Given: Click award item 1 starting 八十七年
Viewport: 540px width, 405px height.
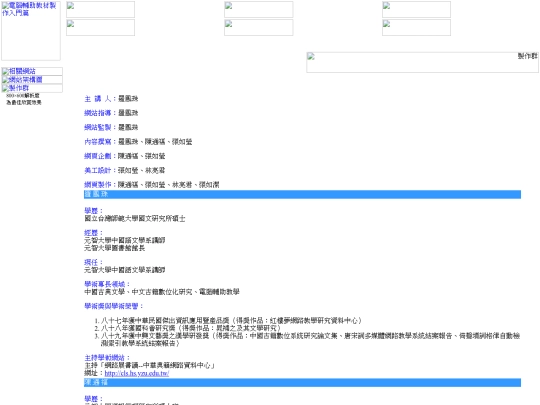Looking at the screenshot, I should click(231, 321).
